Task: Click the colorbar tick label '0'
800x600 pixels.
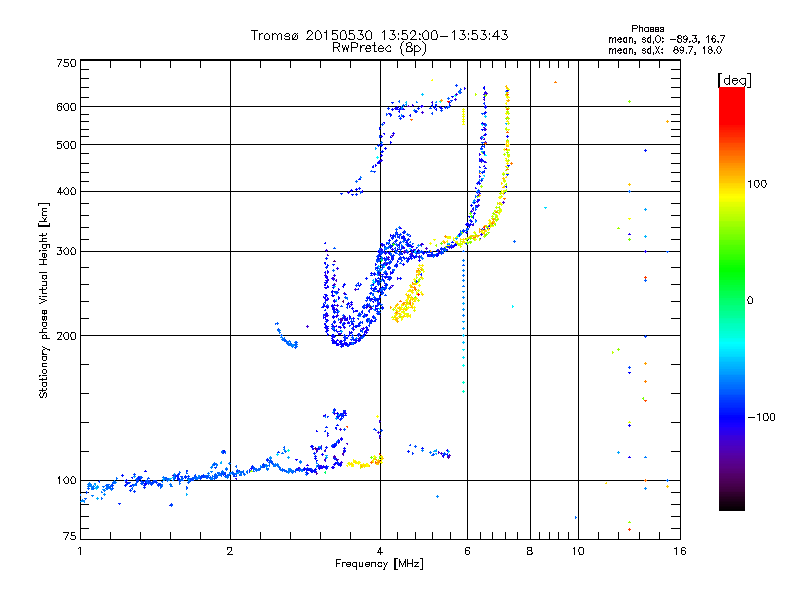Action: 750,301
